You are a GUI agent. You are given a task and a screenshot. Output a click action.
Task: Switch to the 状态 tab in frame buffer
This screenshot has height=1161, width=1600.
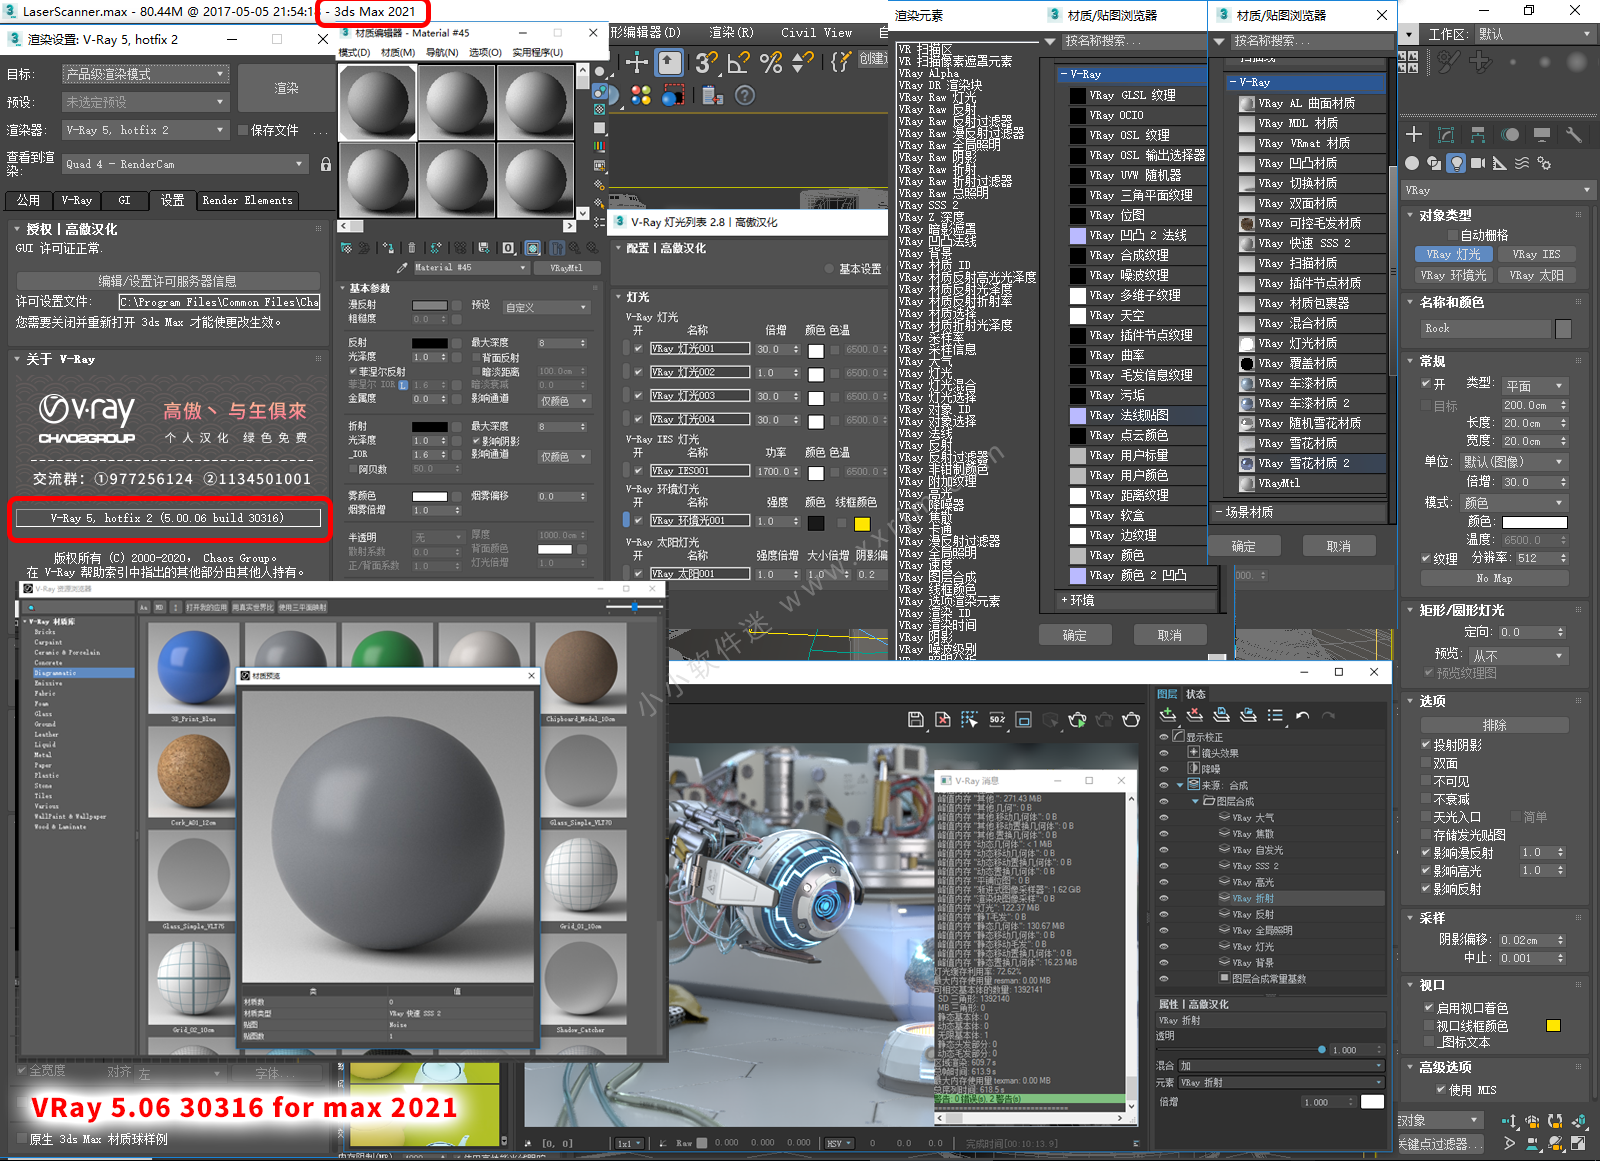(1196, 694)
